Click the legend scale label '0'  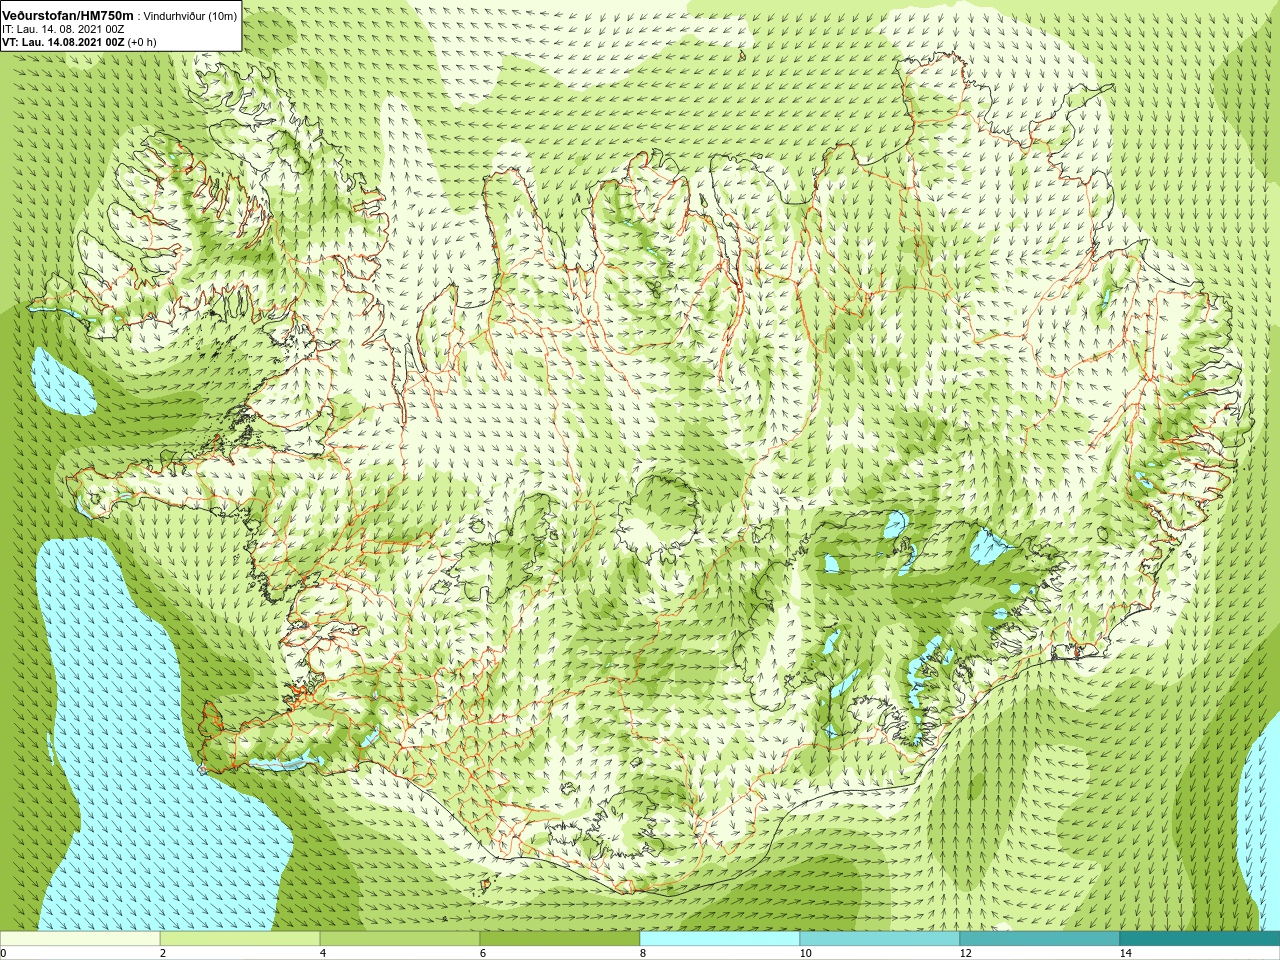[4, 953]
